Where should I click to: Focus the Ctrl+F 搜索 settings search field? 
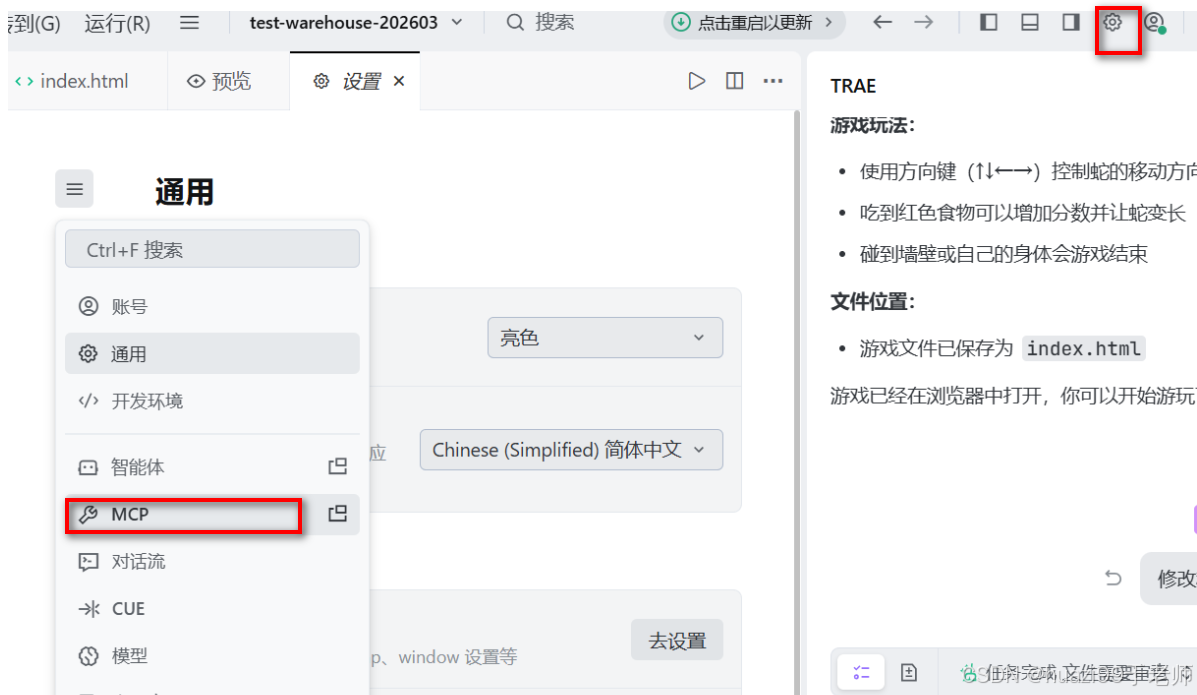click(212, 249)
